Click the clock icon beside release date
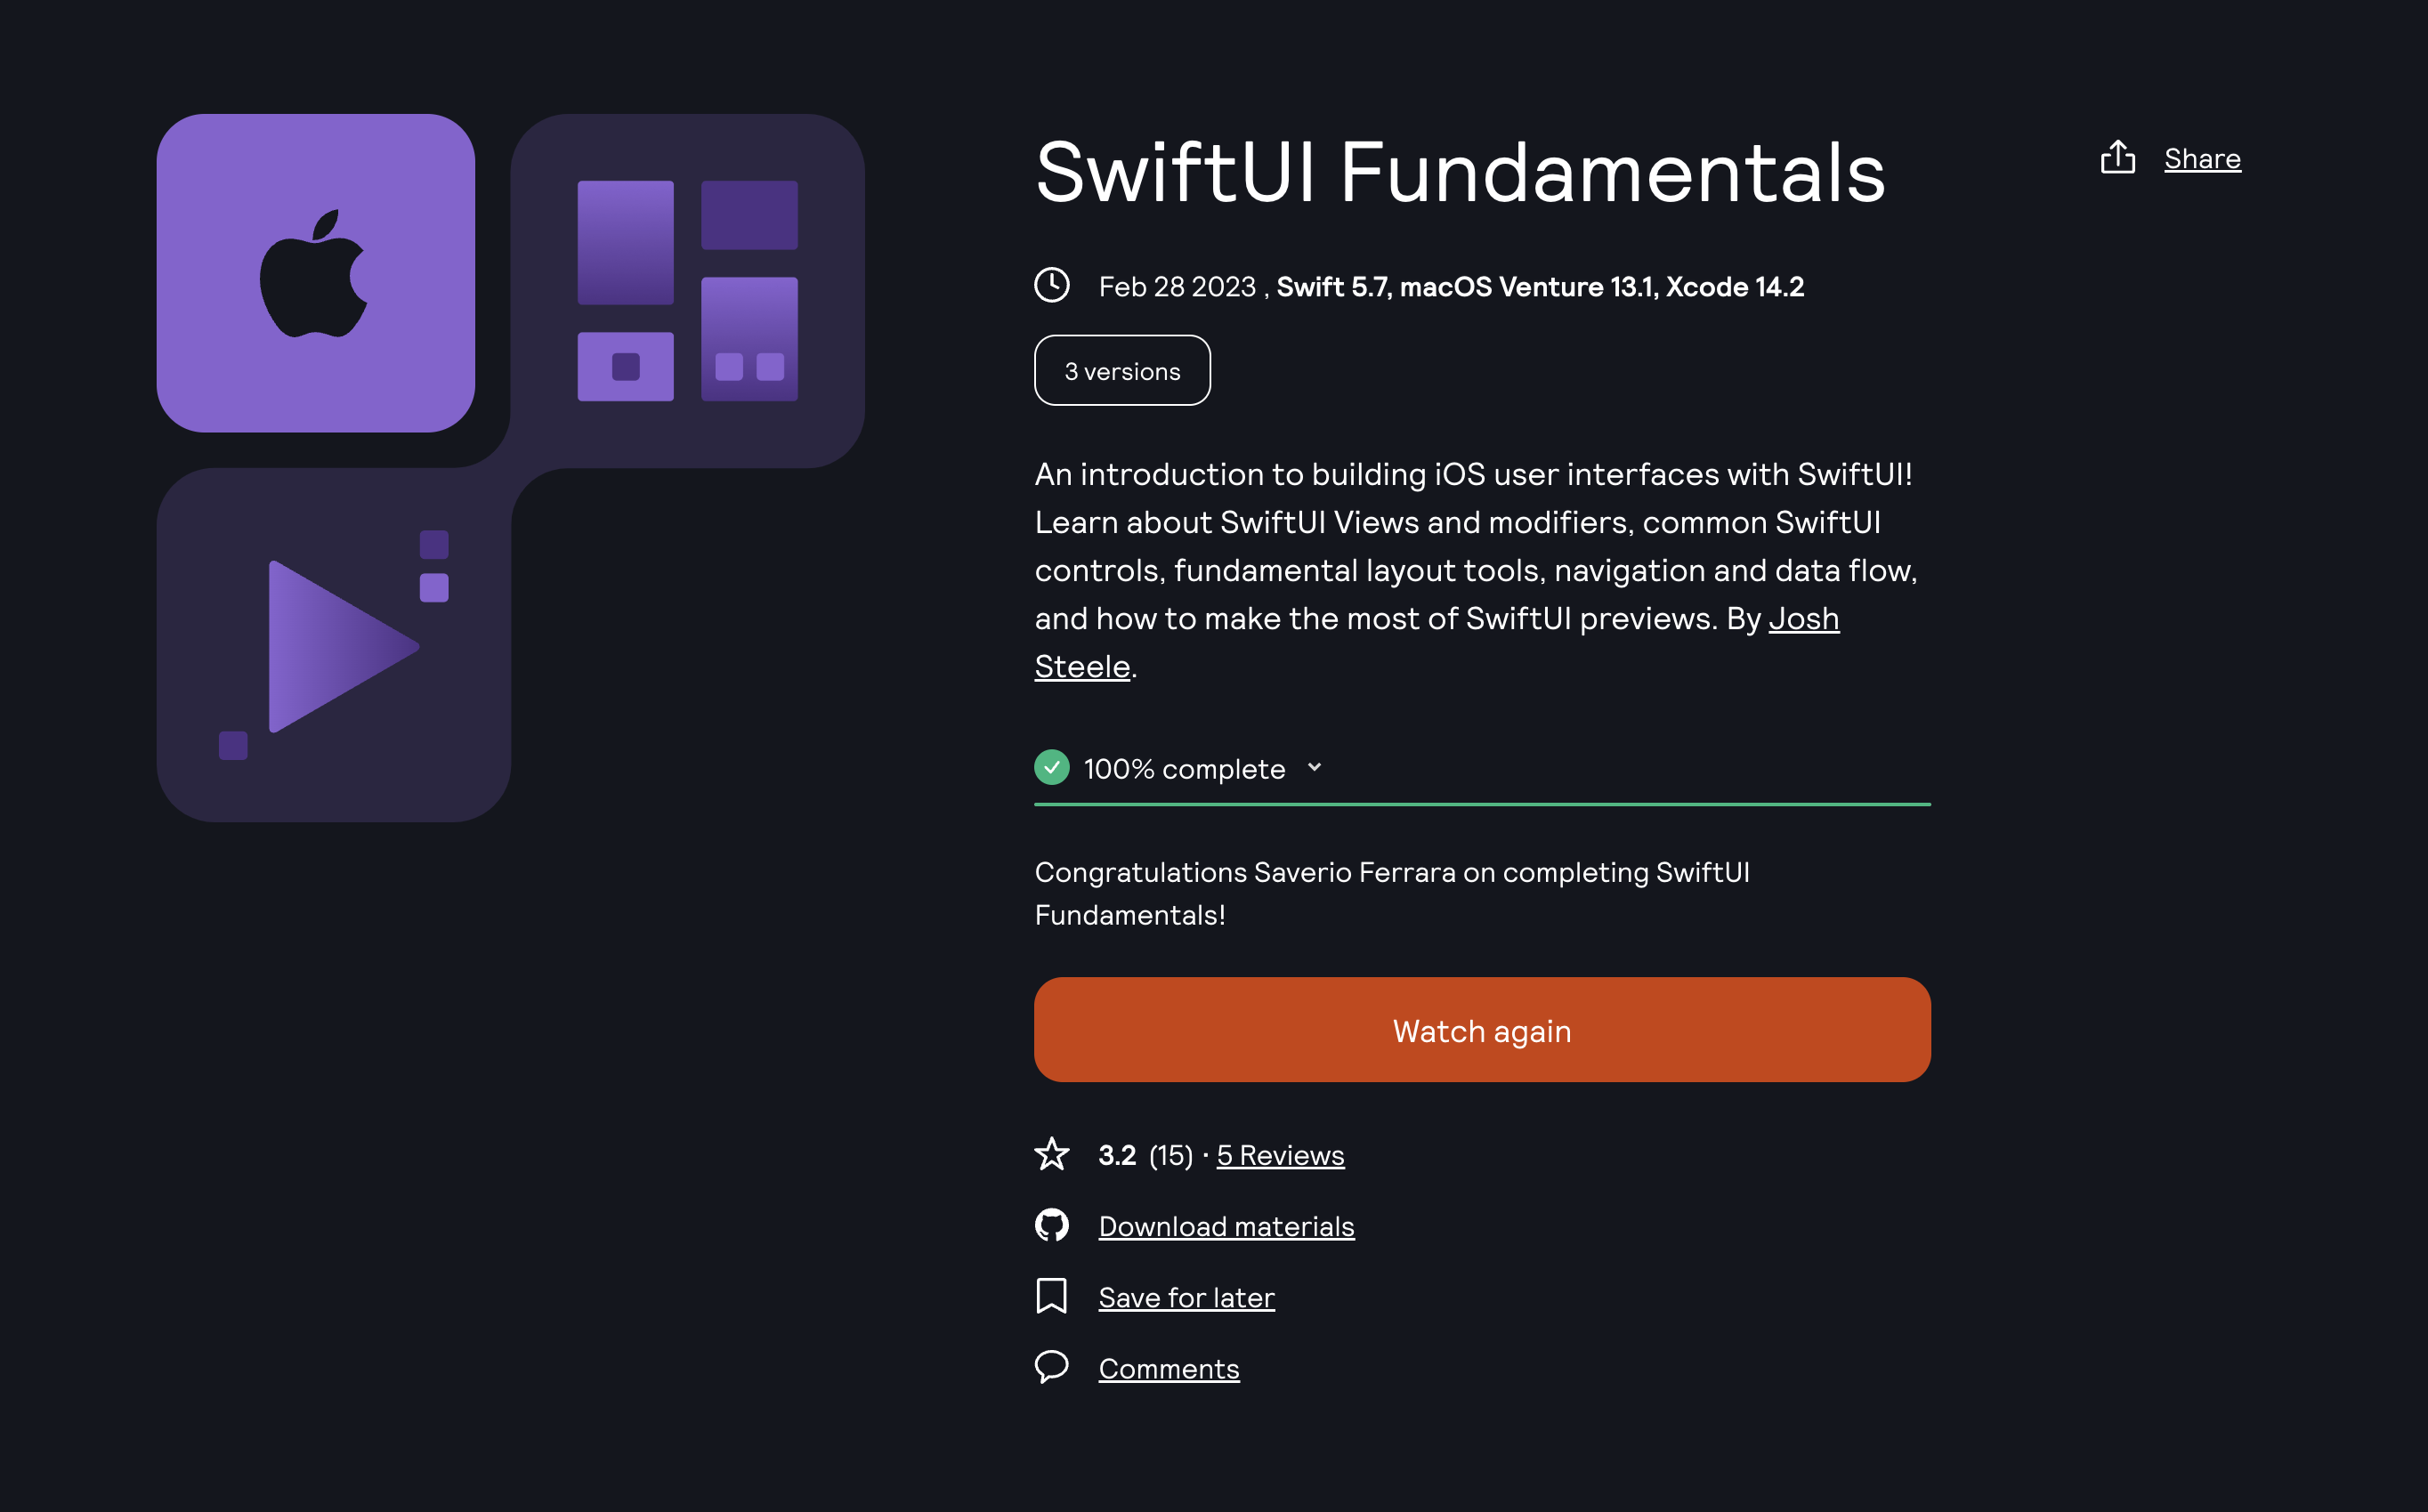 pos(1051,285)
